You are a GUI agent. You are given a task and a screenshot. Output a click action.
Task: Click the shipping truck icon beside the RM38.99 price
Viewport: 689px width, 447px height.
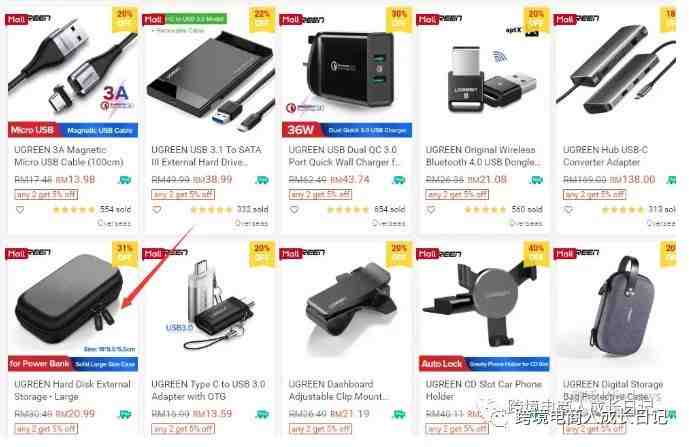(x=262, y=180)
